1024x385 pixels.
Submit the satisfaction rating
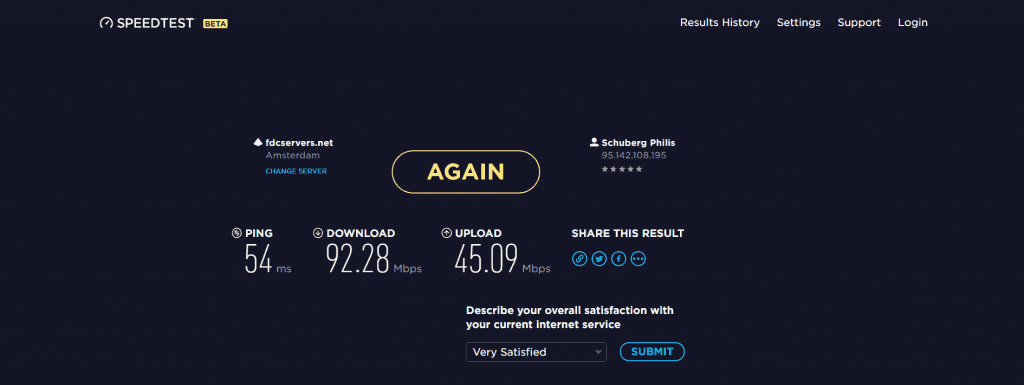pyautogui.click(x=652, y=352)
